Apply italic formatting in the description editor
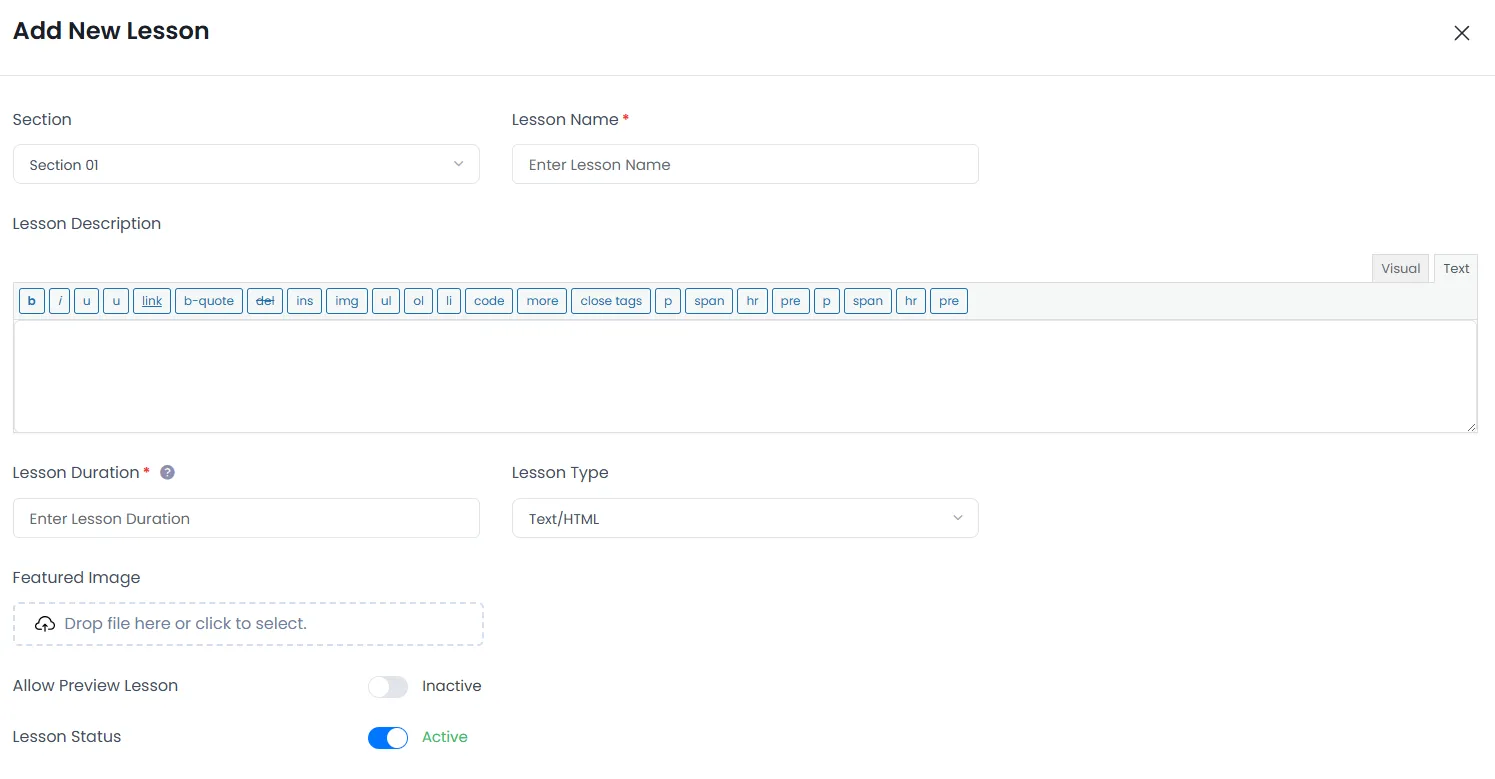The width and height of the screenshot is (1495, 779). click(x=59, y=300)
